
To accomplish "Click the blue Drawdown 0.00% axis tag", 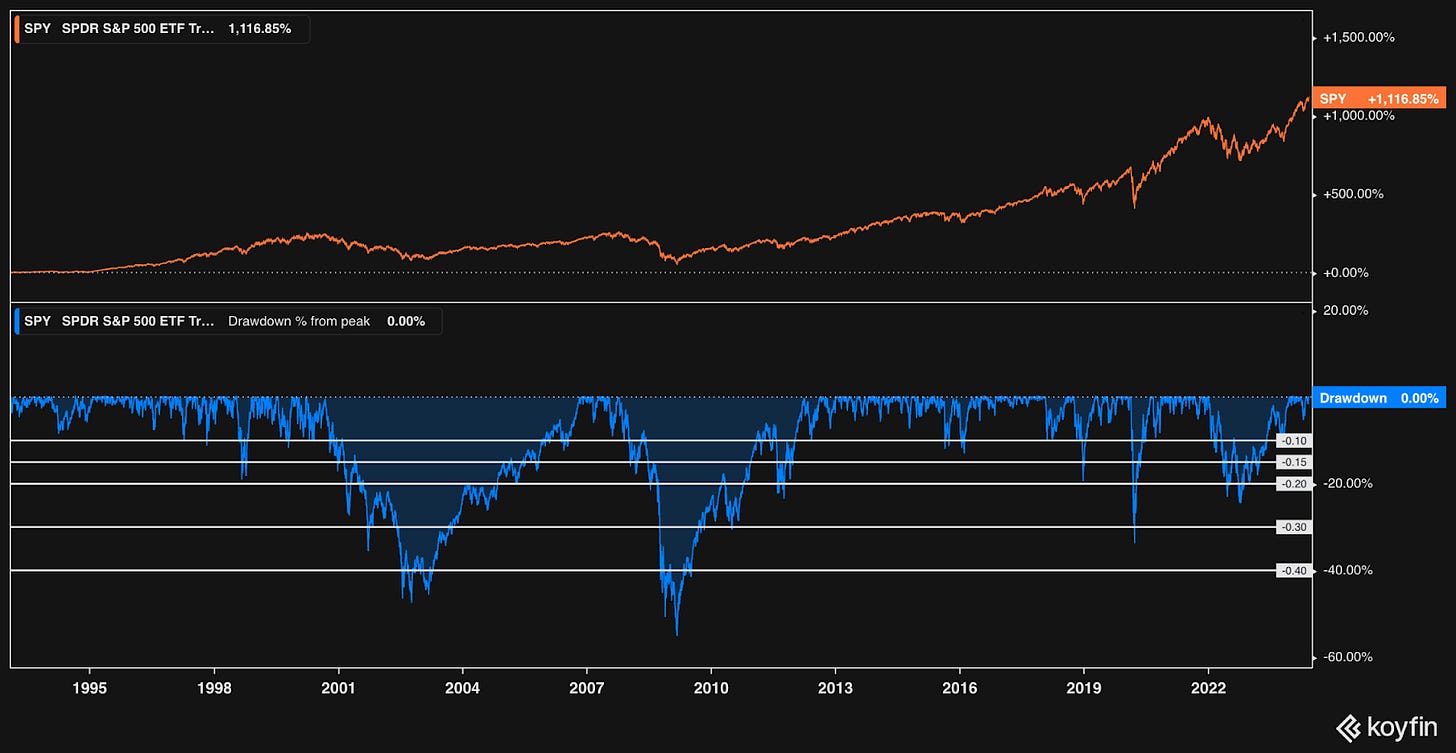I will 1378,398.
